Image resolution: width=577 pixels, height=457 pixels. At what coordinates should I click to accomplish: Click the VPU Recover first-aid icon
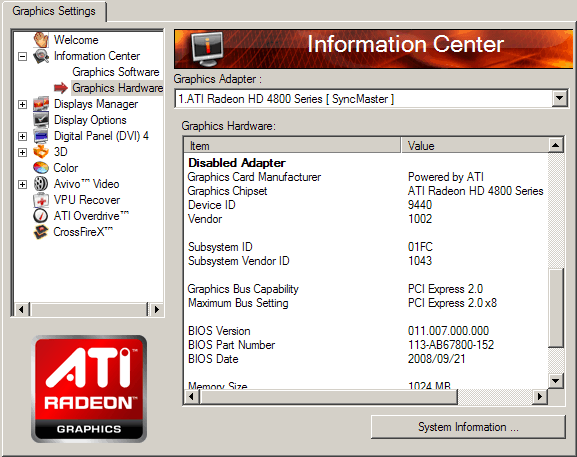point(41,200)
